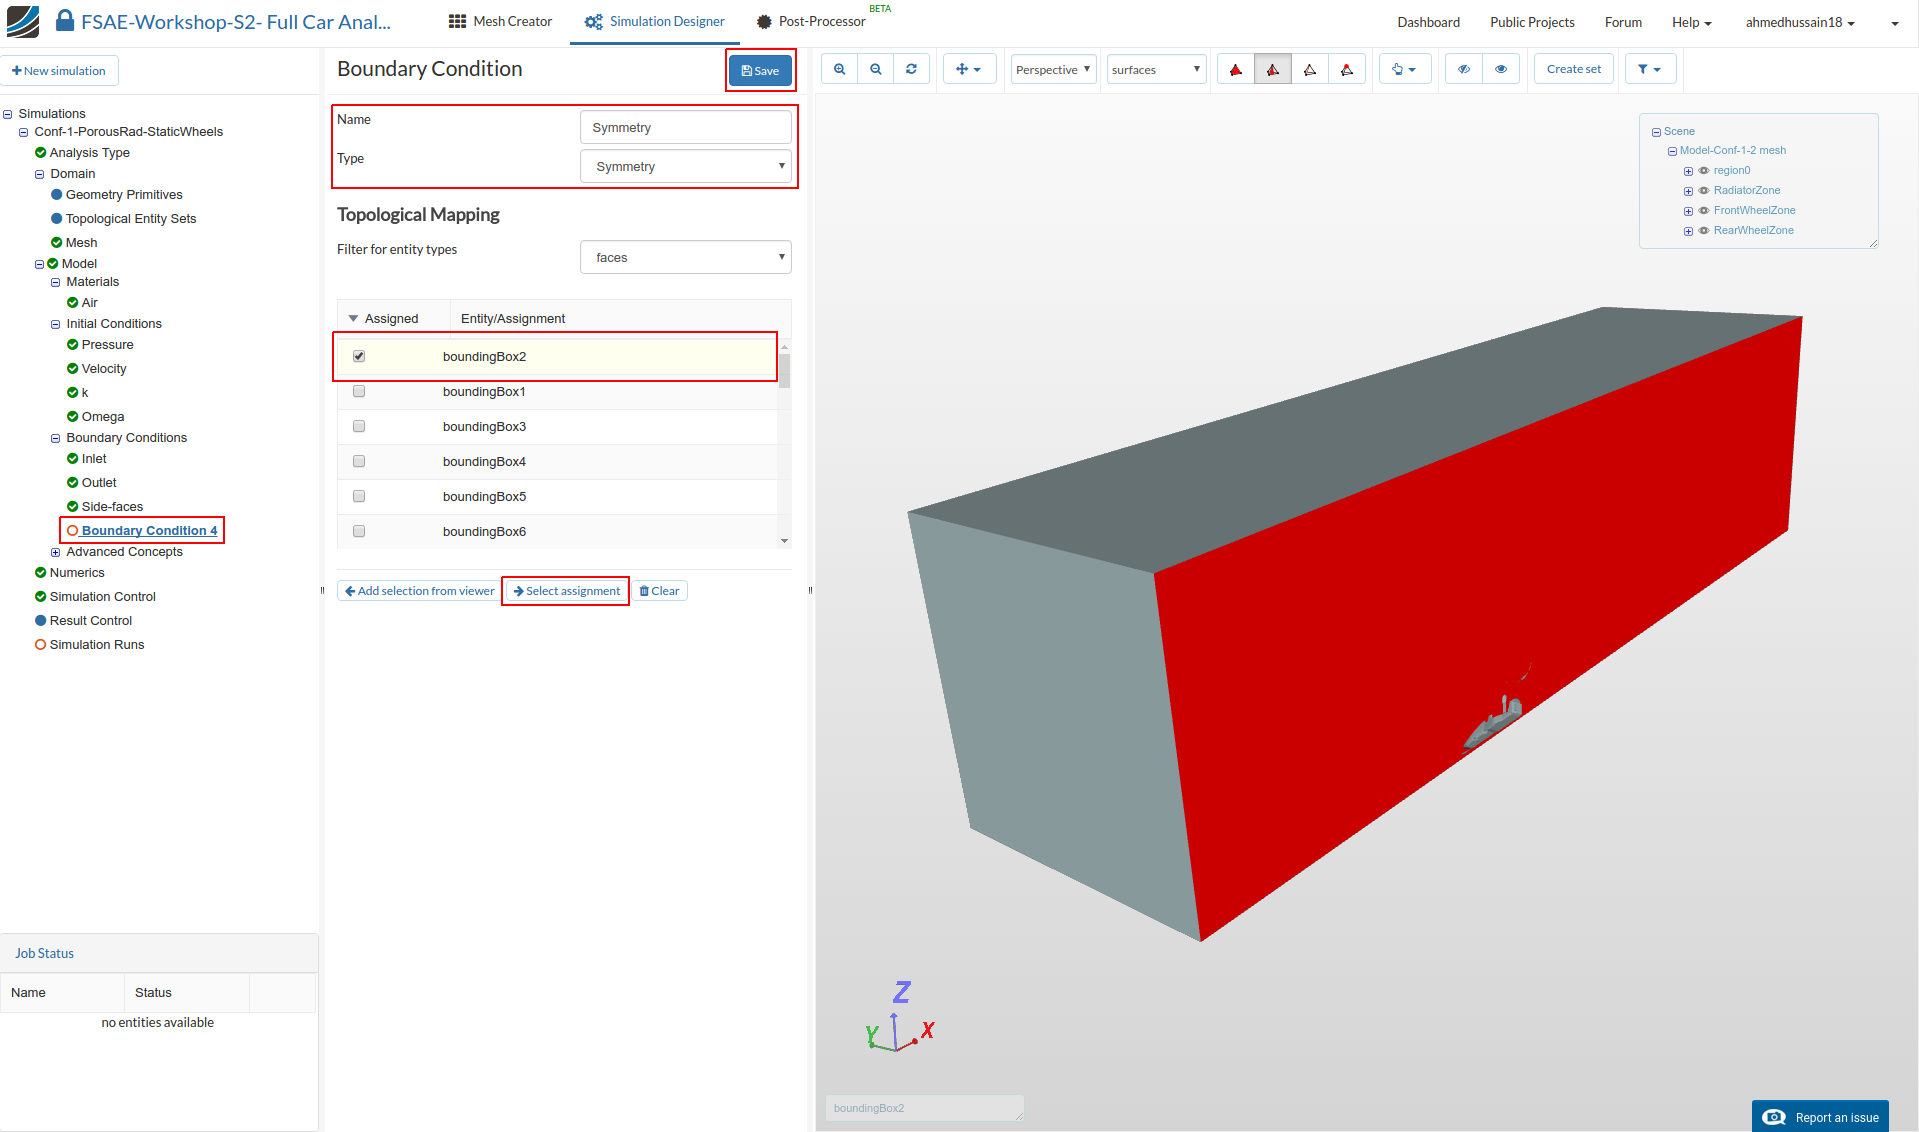Open the Perspective view dropdown

click(1053, 69)
